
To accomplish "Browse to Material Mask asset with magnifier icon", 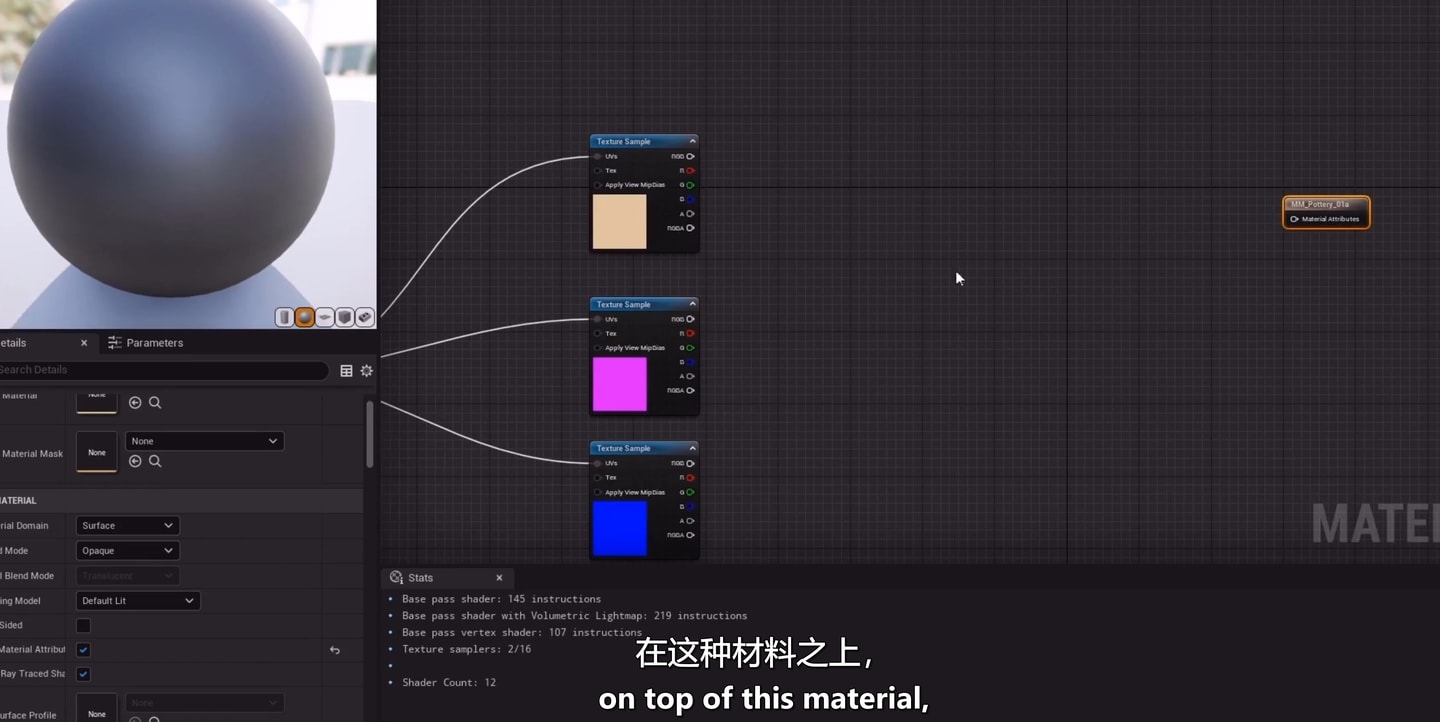I will click(155, 461).
